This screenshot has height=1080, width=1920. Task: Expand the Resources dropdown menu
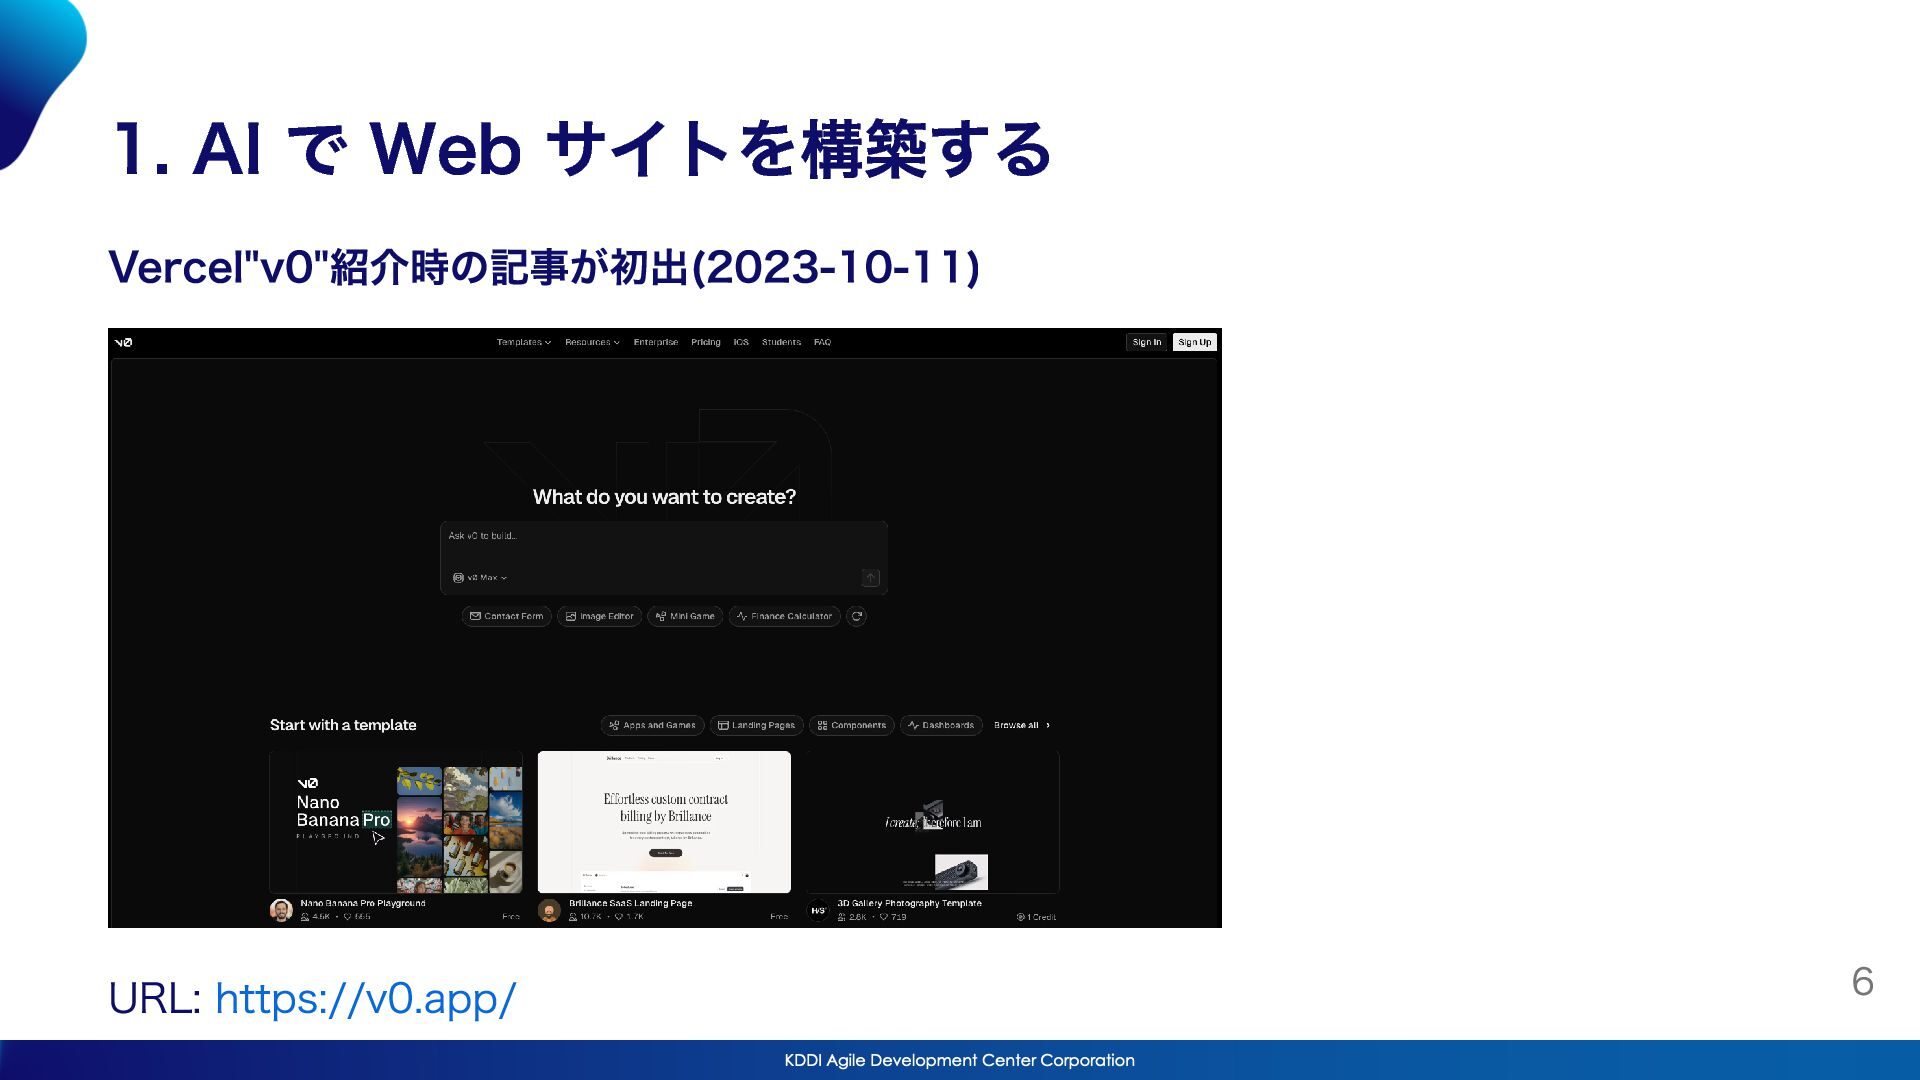592,342
